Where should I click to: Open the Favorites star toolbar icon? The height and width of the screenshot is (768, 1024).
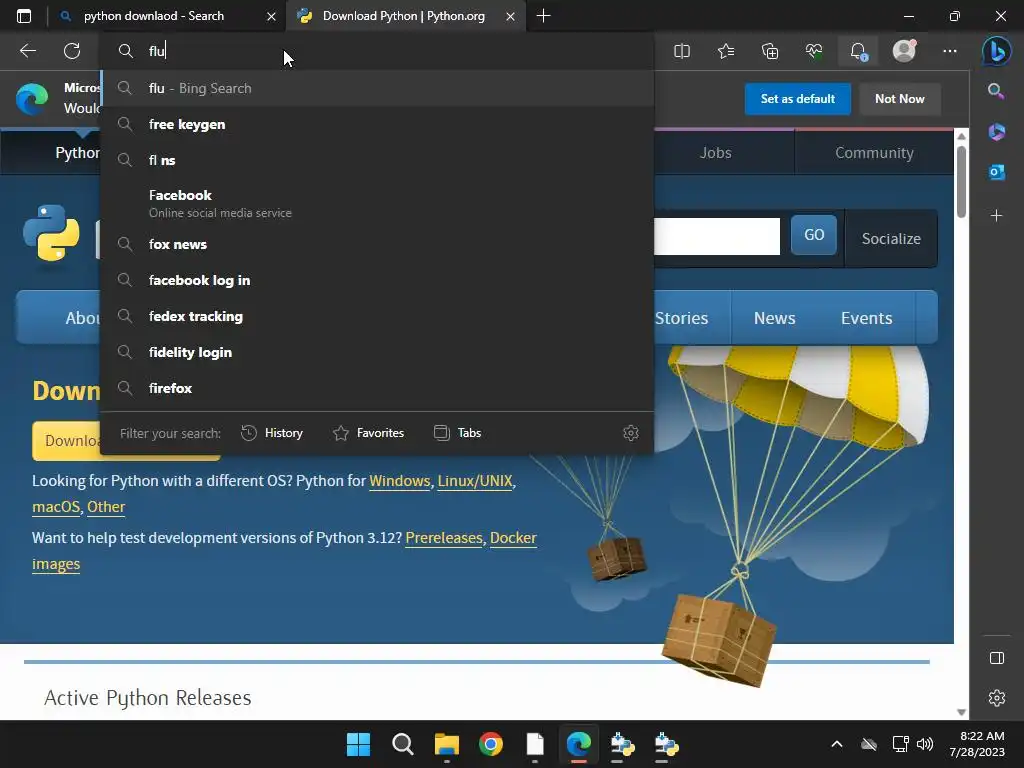pyautogui.click(x=726, y=51)
